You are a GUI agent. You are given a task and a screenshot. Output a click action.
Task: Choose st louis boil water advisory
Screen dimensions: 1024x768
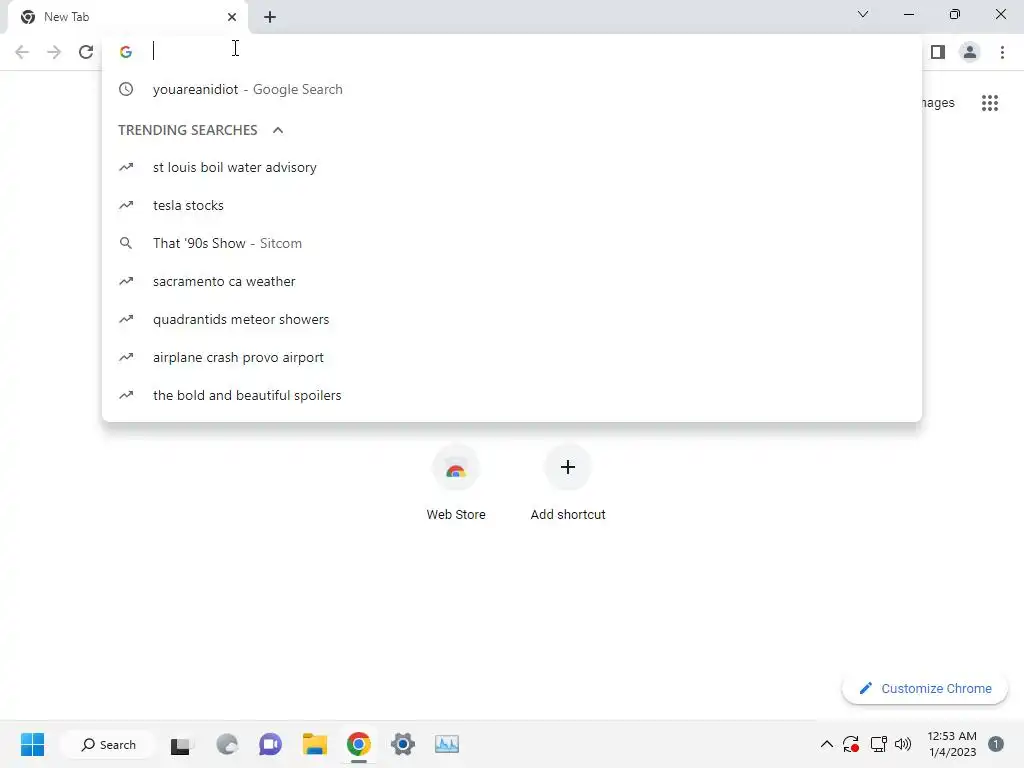512,167
